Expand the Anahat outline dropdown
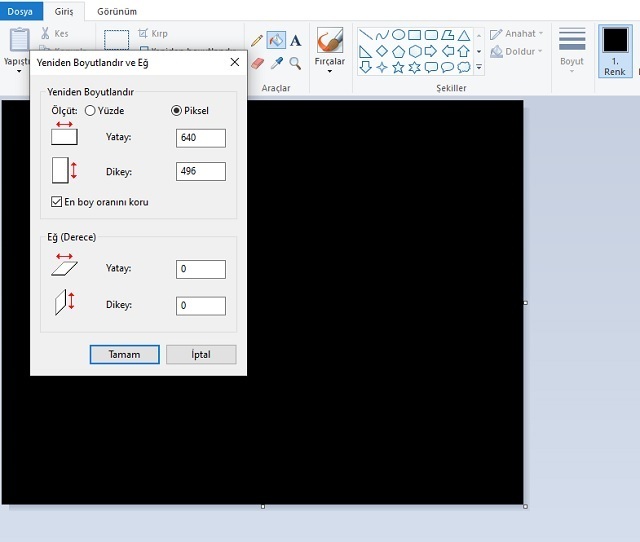The width and height of the screenshot is (640, 542). click(519, 34)
